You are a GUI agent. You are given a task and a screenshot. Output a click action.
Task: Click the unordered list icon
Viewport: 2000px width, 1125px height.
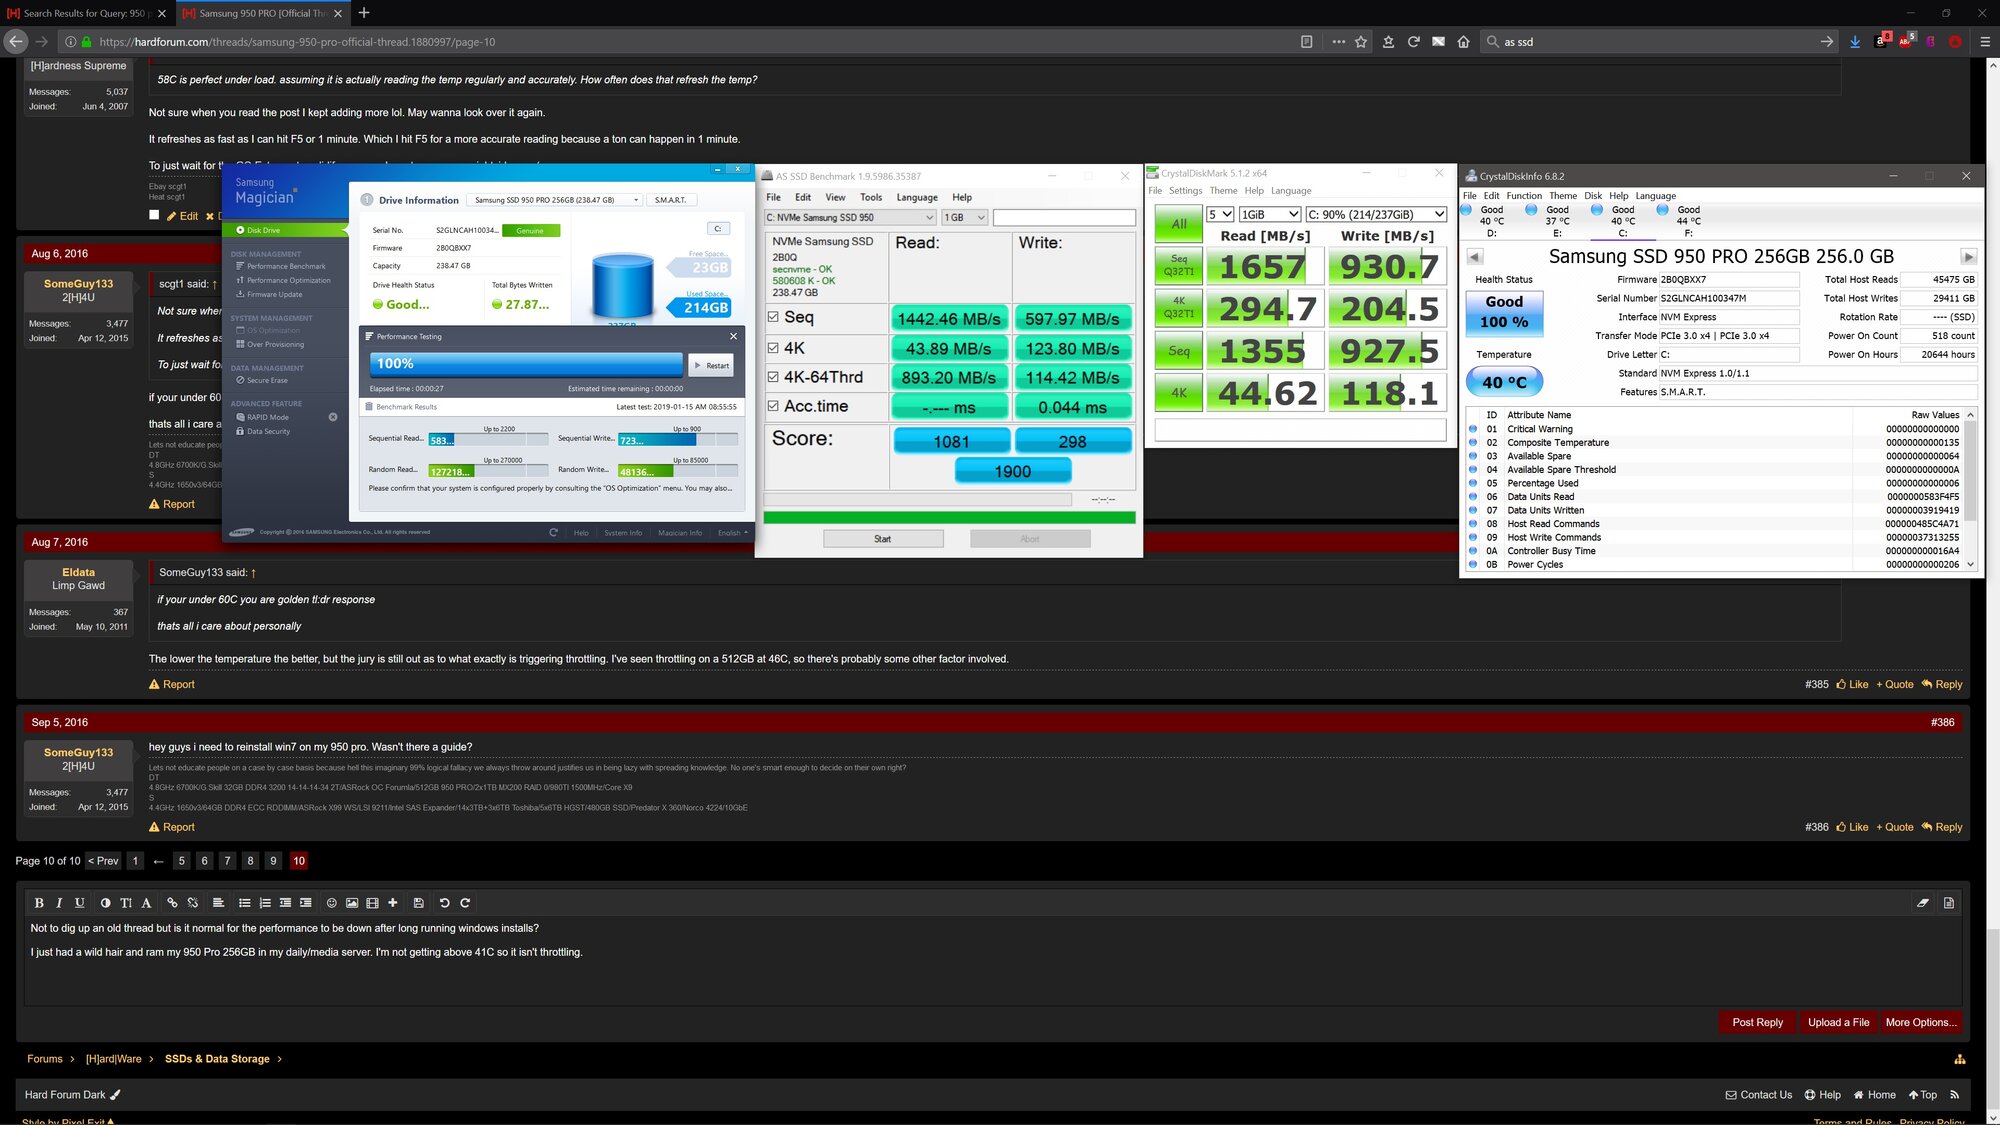click(x=244, y=903)
